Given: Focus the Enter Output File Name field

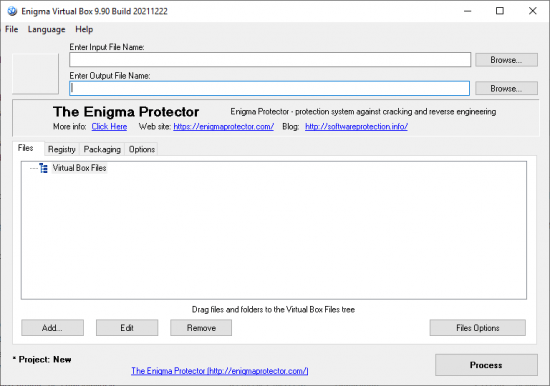Looking at the screenshot, I should click(x=269, y=88).
